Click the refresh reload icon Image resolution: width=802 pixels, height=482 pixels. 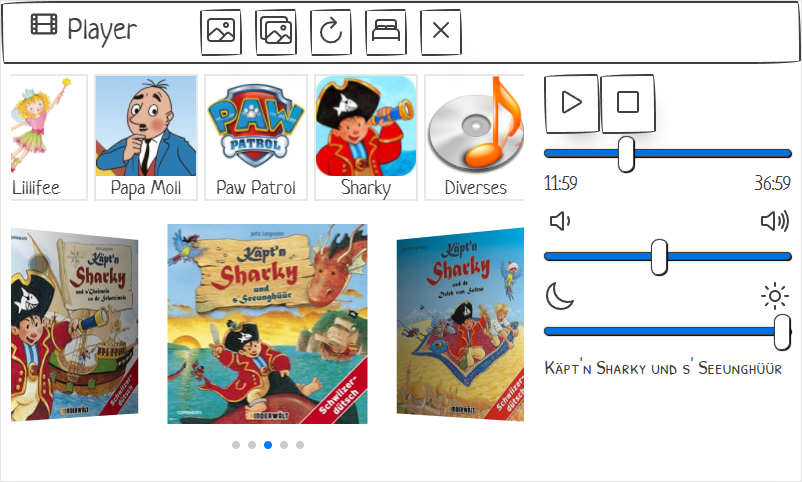[331, 32]
